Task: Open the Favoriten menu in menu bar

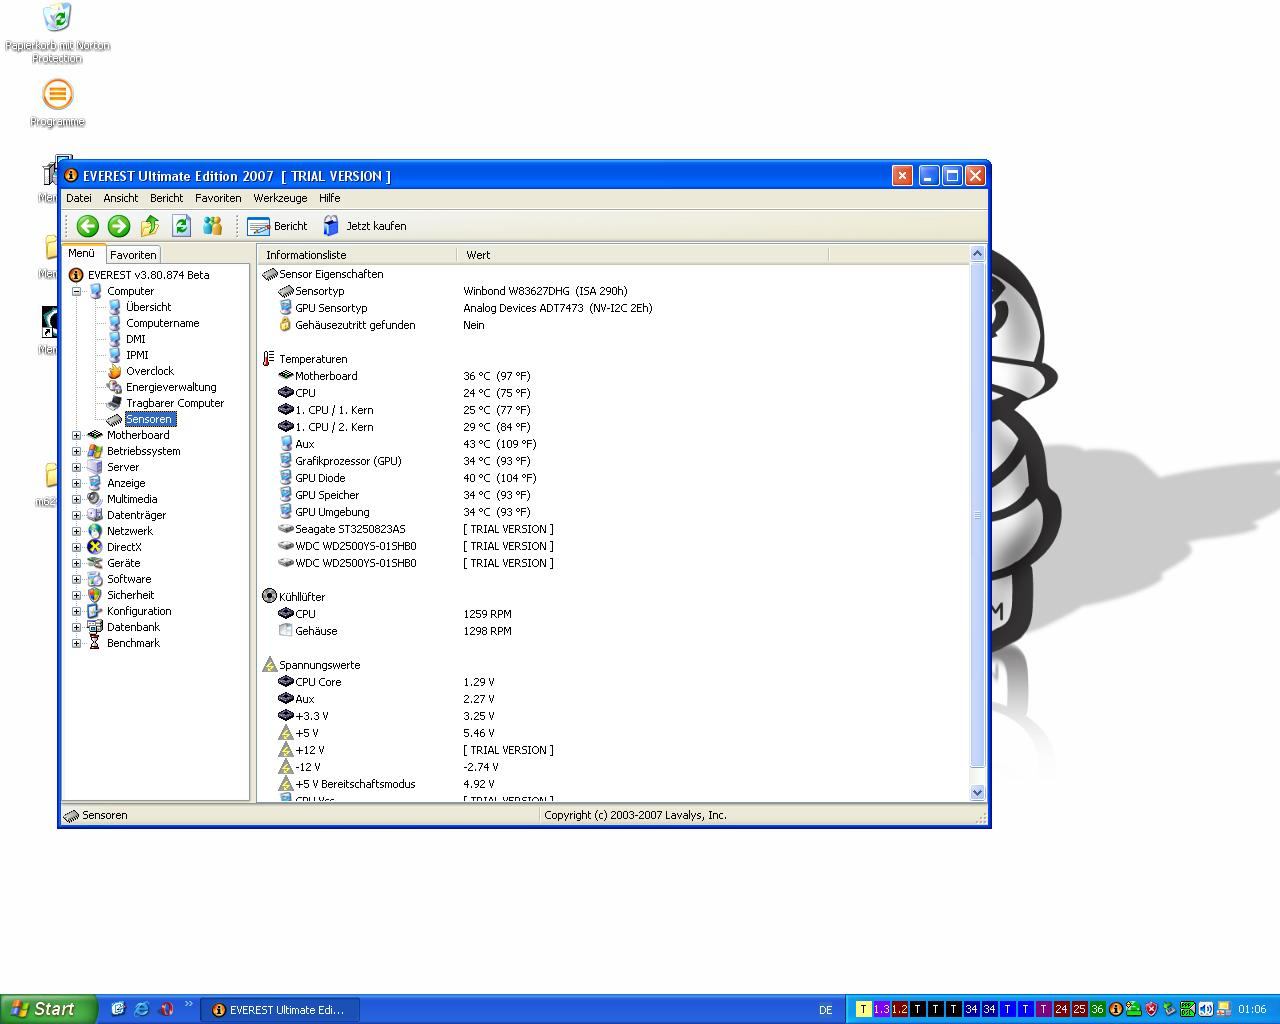Action: [x=218, y=198]
